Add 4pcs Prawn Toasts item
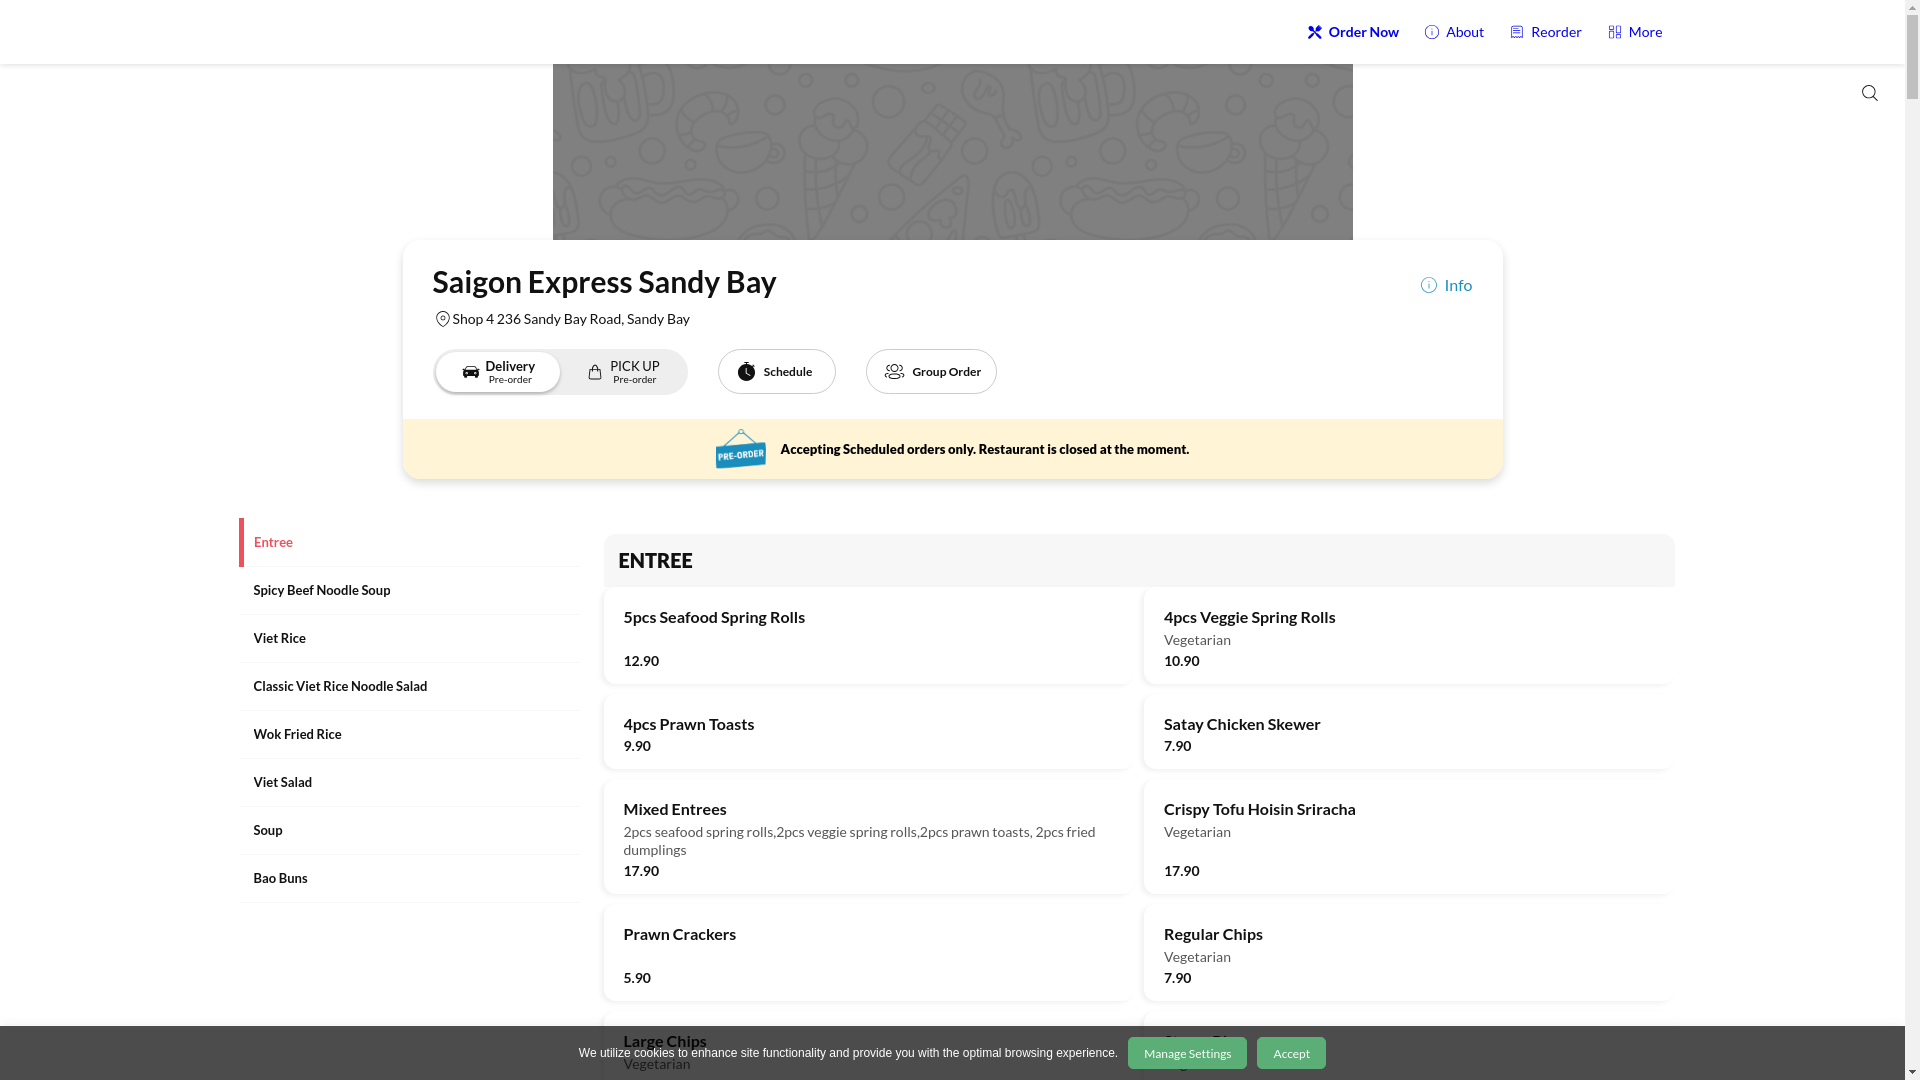The width and height of the screenshot is (1920, 1080). click(x=868, y=732)
